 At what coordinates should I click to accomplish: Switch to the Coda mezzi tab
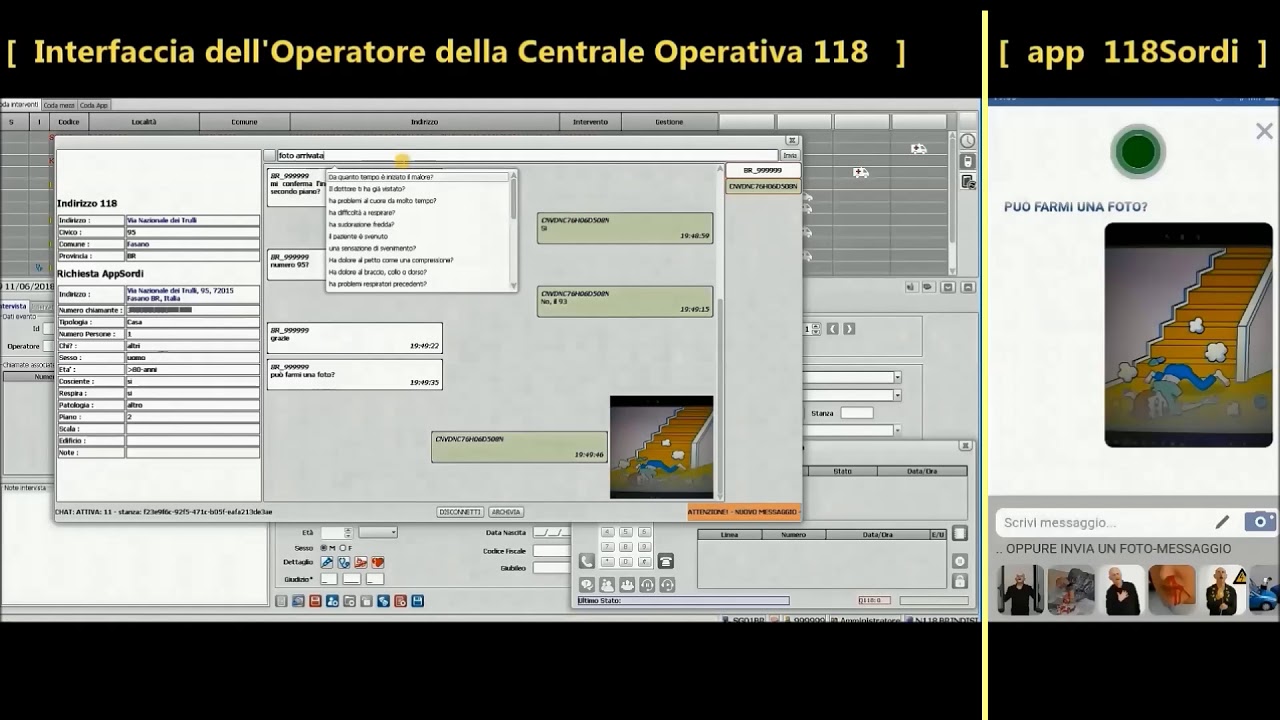click(x=59, y=105)
